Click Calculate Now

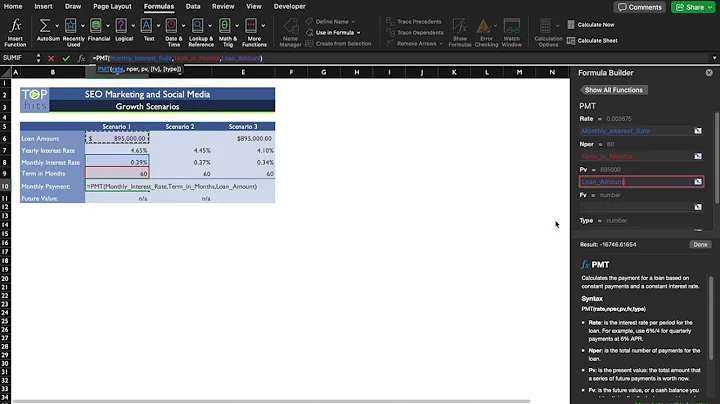(x=591, y=25)
